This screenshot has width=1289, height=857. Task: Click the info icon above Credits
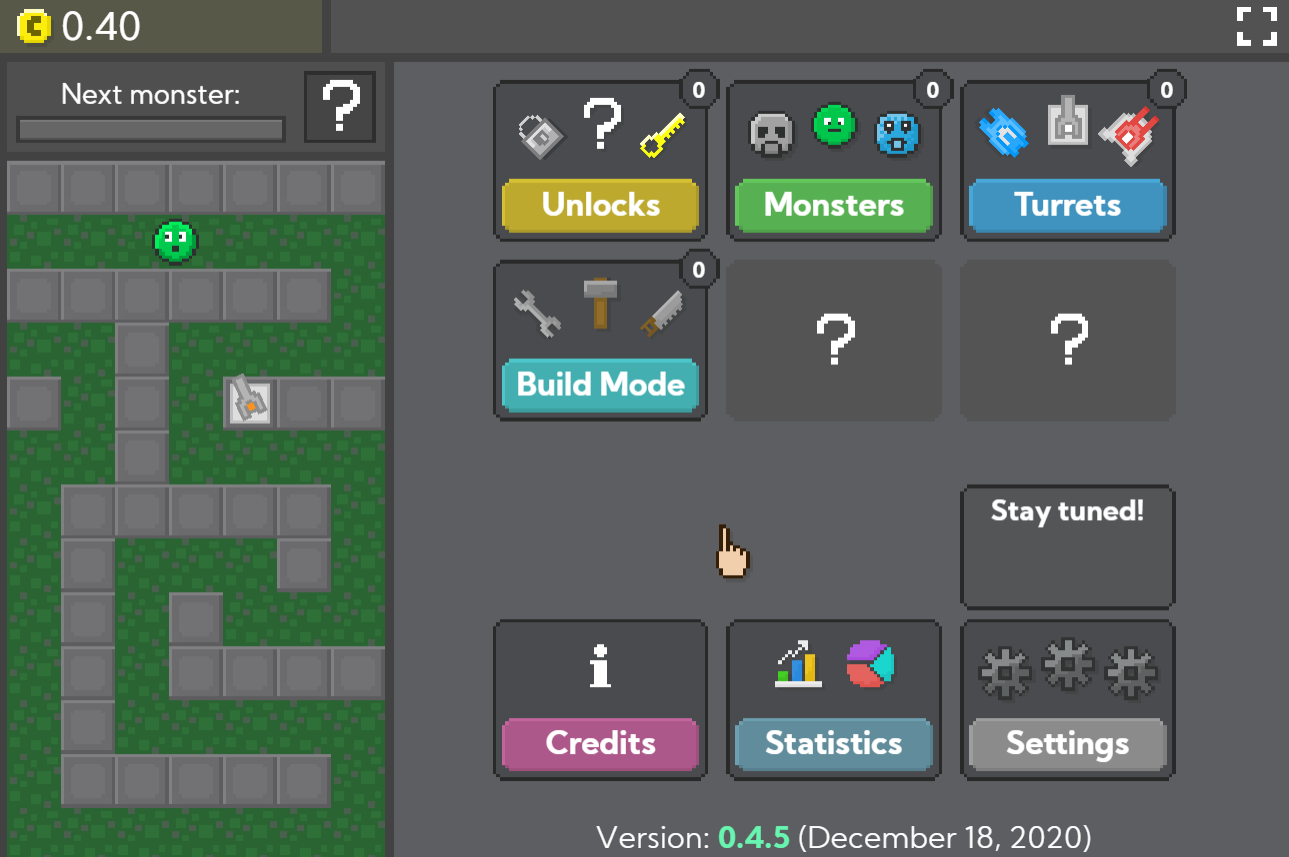pyautogui.click(x=600, y=666)
